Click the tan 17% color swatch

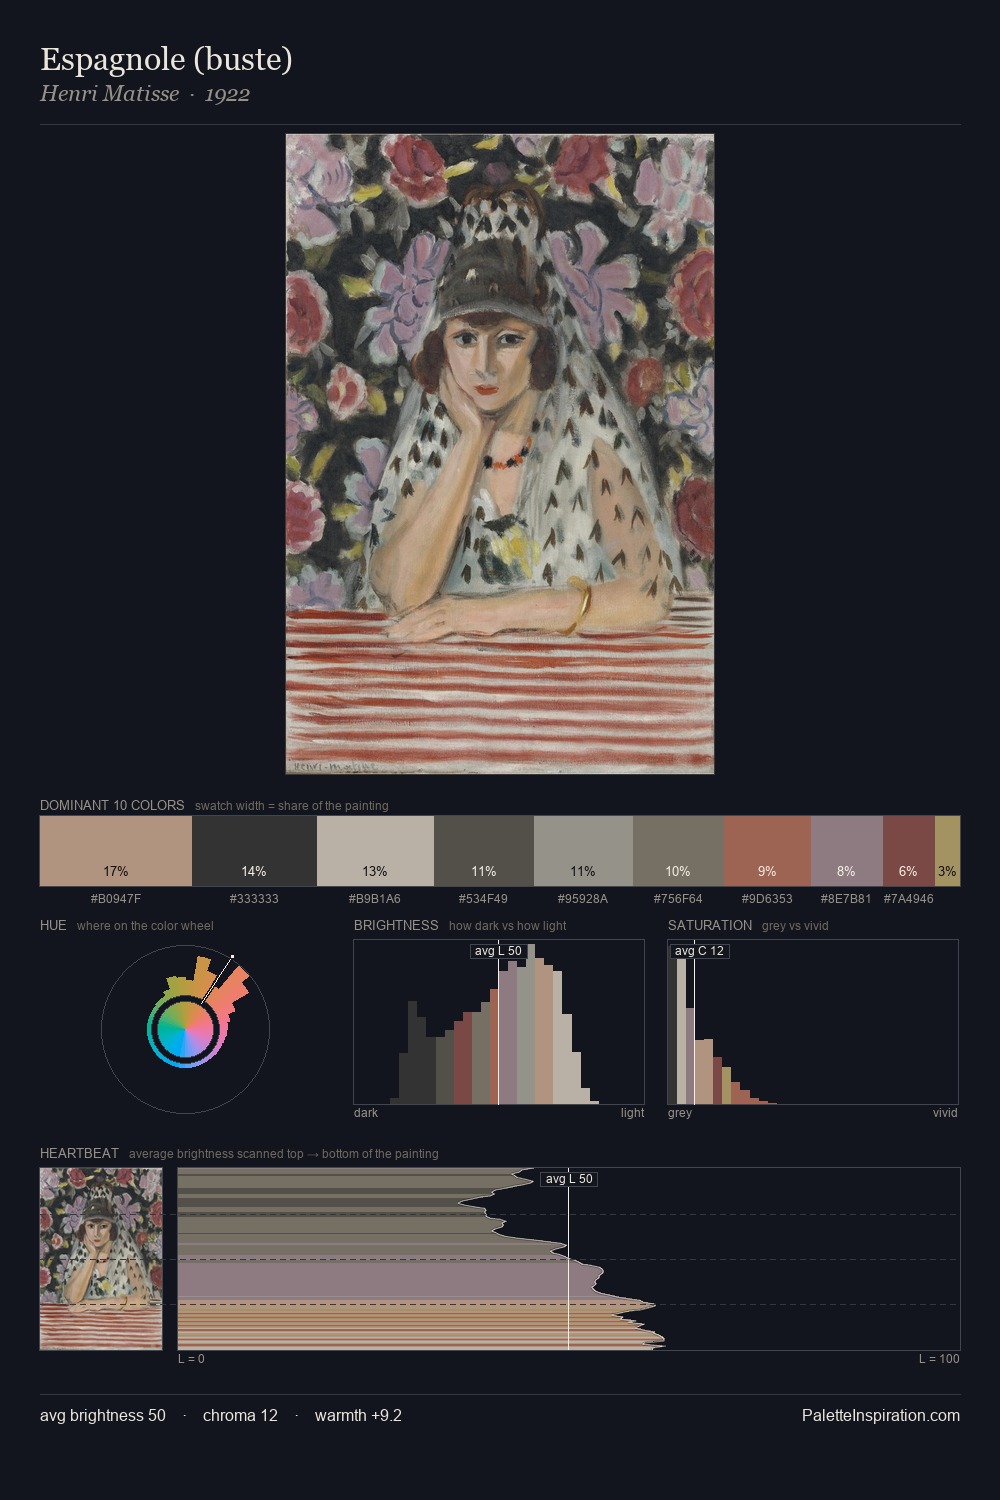point(116,851)
